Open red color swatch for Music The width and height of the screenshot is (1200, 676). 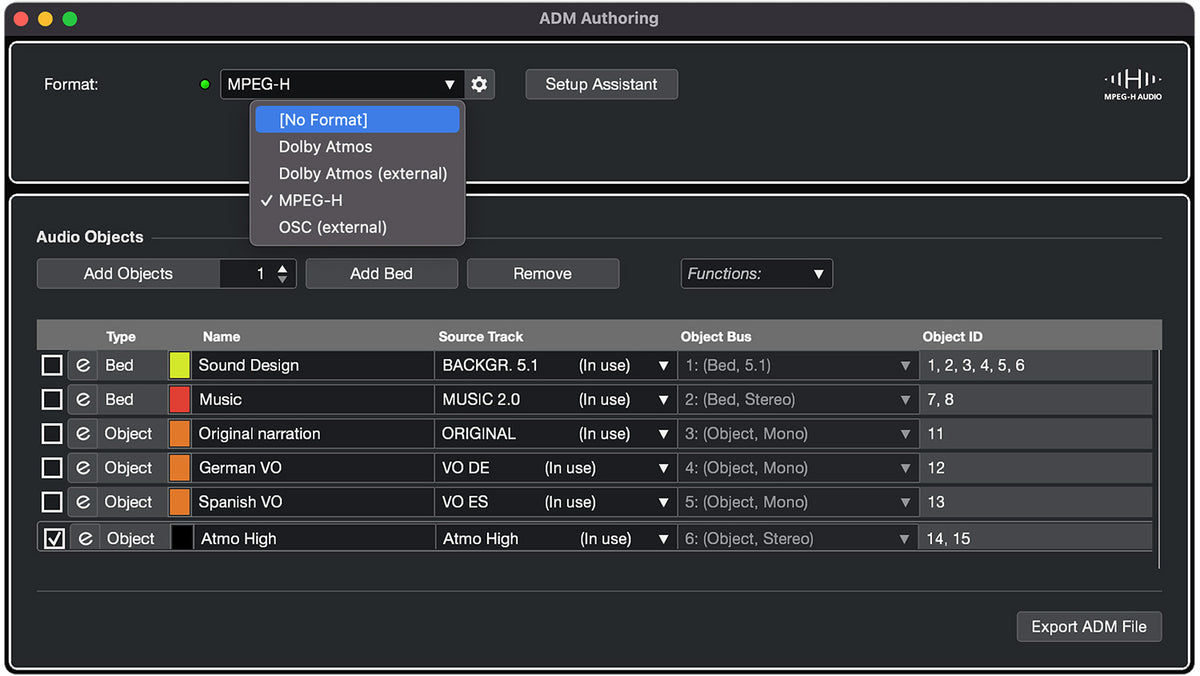(179, 400)
